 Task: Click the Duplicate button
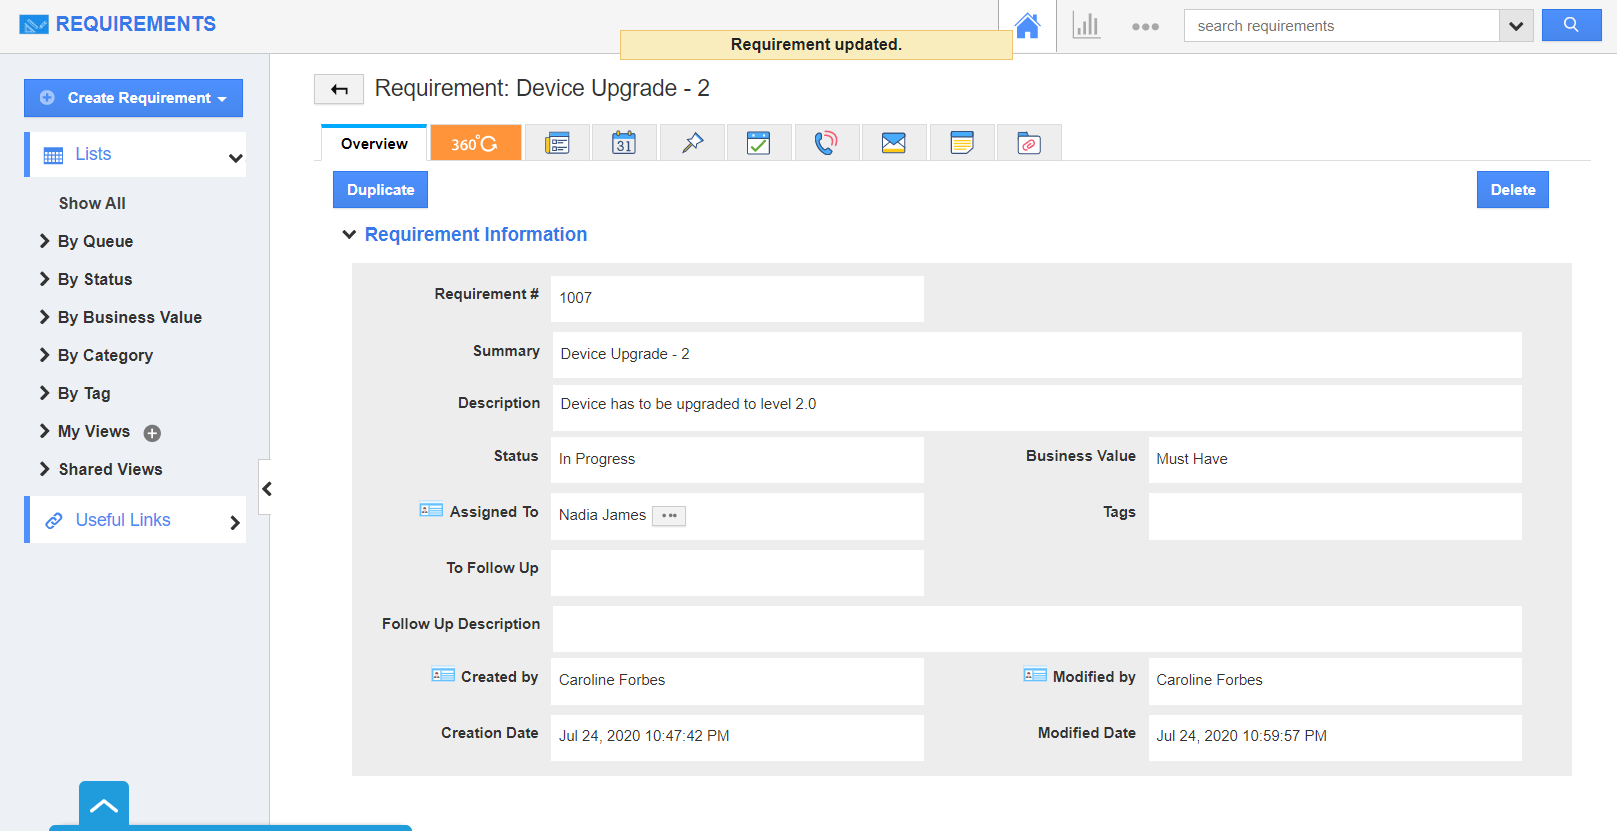[x=380, y=190]
